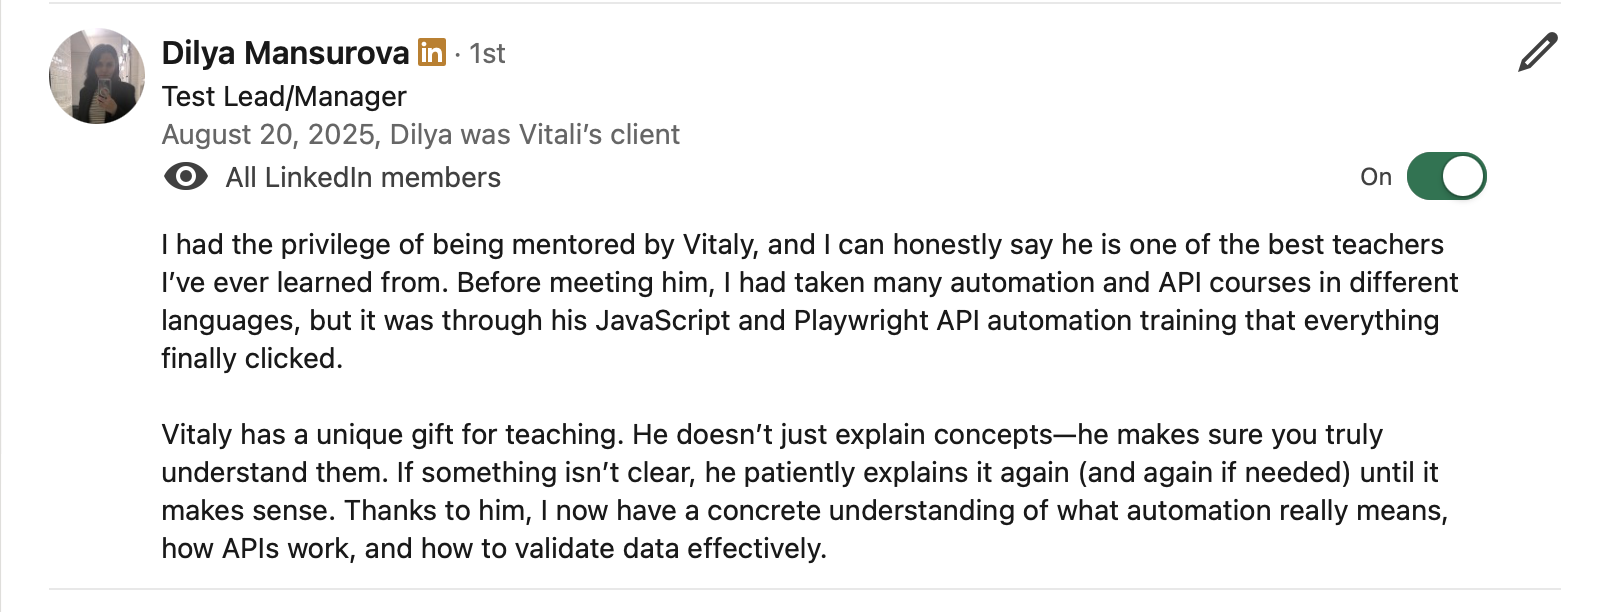Turn off the recommendation visibility switch
Image resolution: width=1606 pixels, height=612 pixels.
click(x=1446, y=177)
